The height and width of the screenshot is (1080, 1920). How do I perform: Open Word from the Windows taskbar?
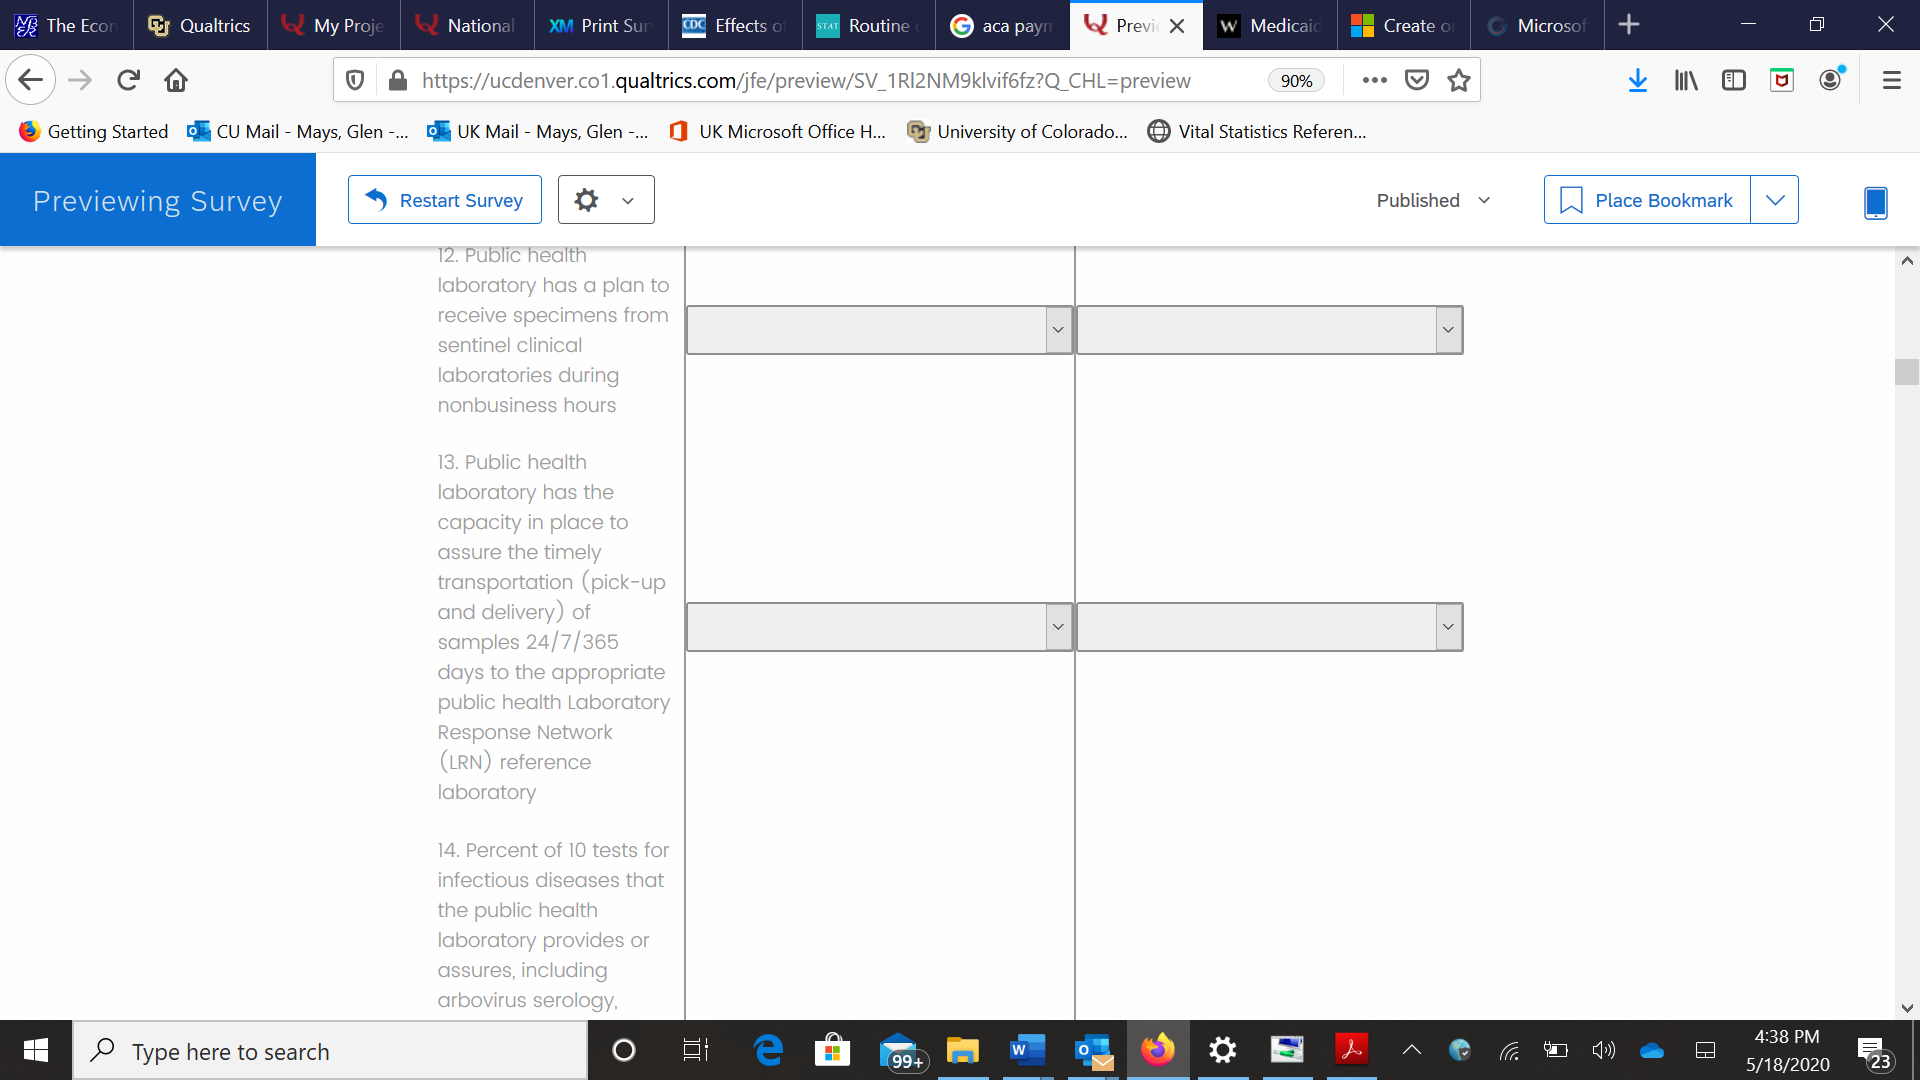1027,1050
